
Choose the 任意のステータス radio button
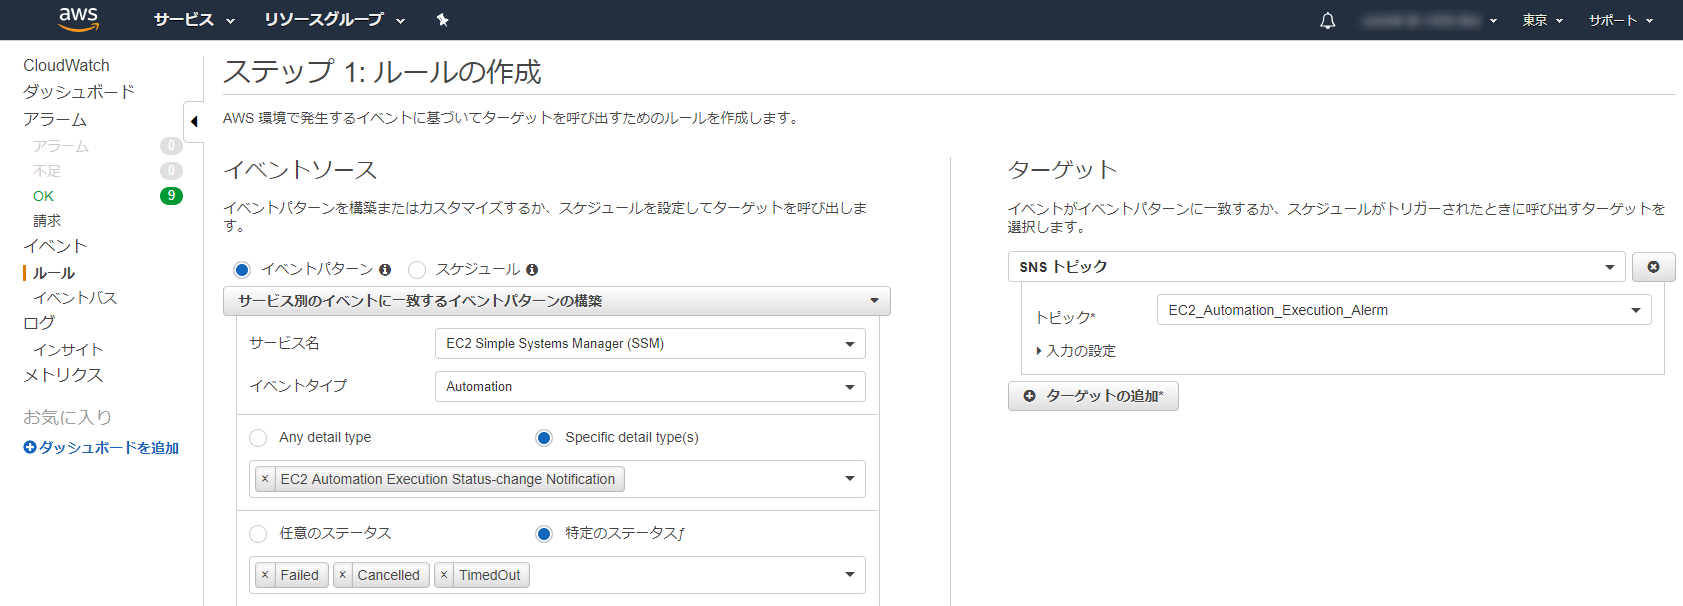pyautogui.click(x=258, y=534)
